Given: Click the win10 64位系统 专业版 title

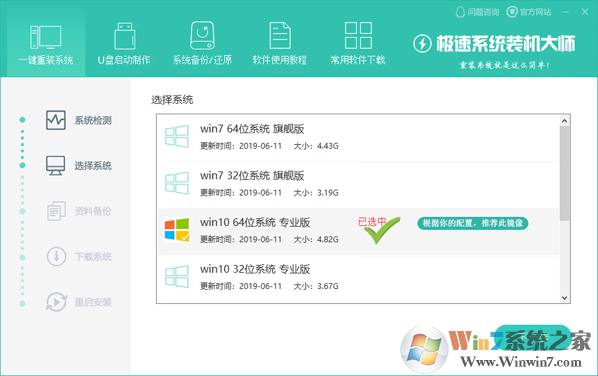Looking at the screenshot, I should (255, 222).
